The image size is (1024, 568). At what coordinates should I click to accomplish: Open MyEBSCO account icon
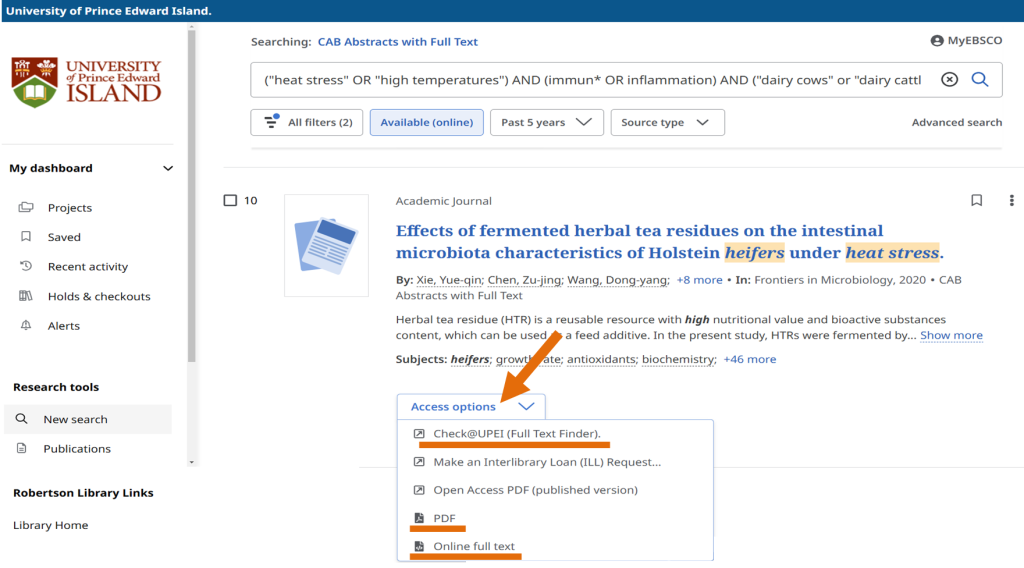tap(937, 41)
